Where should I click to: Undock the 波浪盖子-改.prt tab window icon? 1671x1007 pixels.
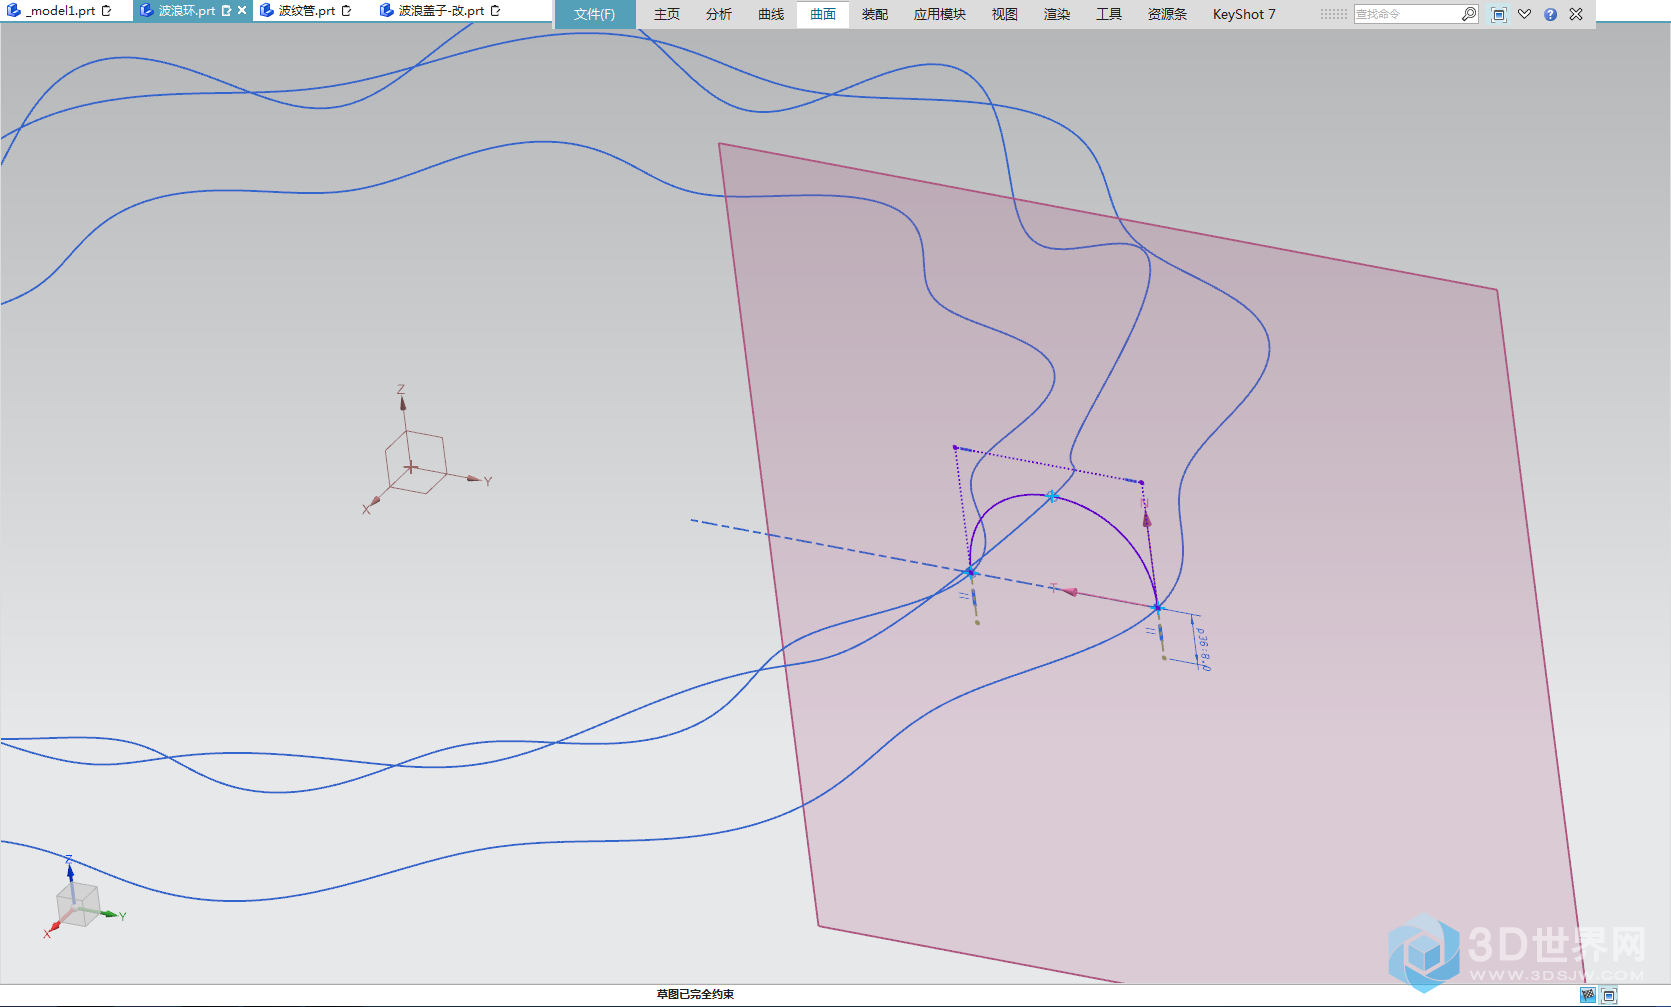[x=495, y=11]
